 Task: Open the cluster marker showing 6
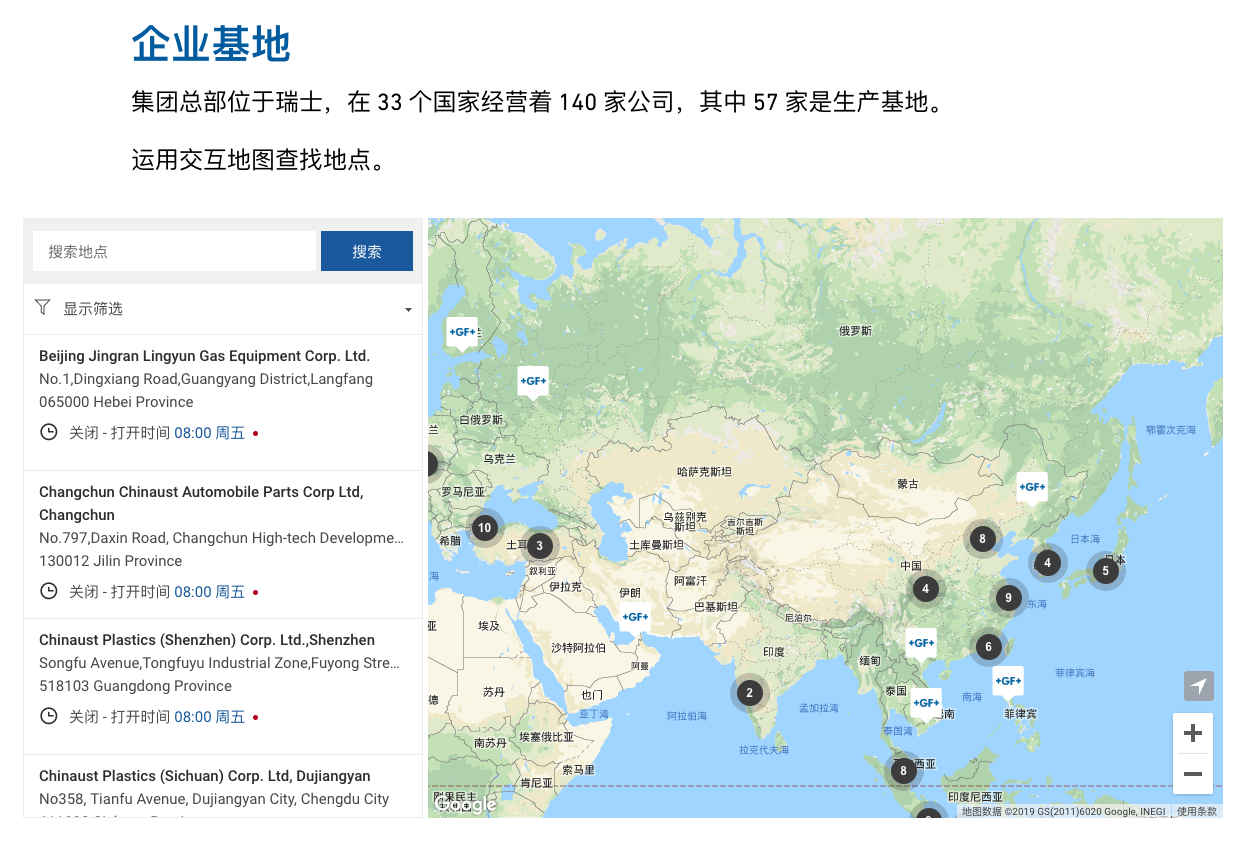point(988,646)
